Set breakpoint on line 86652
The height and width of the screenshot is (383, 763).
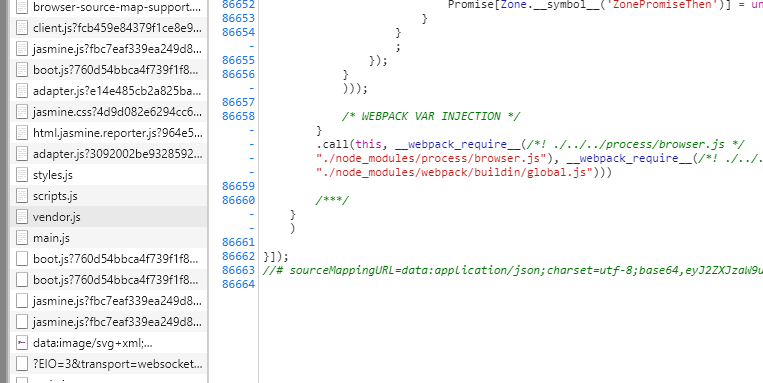click(x=238, y=4)
